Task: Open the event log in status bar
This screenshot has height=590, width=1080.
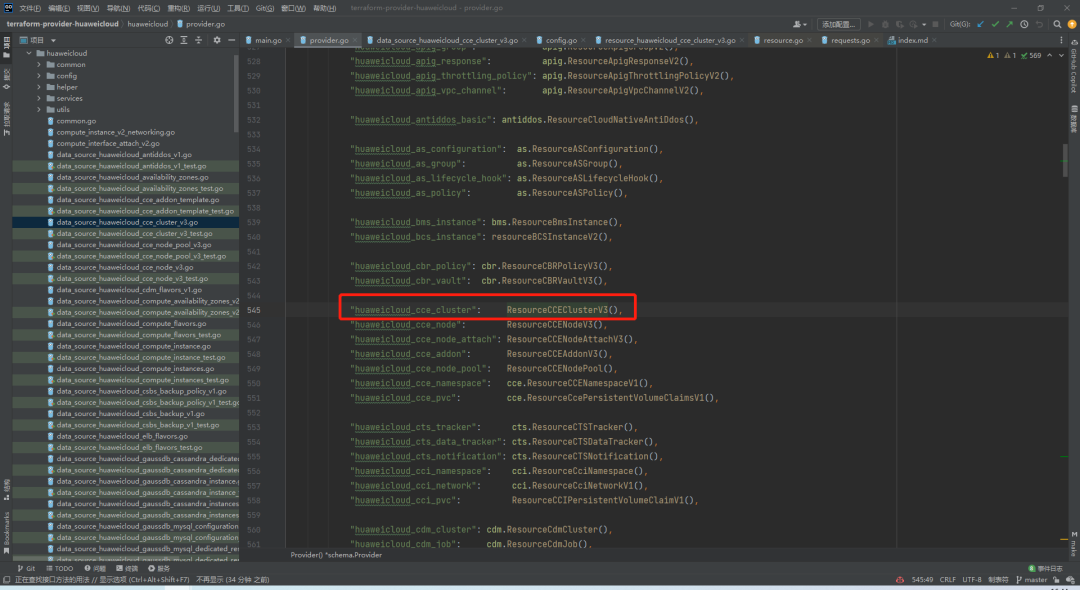Action: [x=1046, y=569]
